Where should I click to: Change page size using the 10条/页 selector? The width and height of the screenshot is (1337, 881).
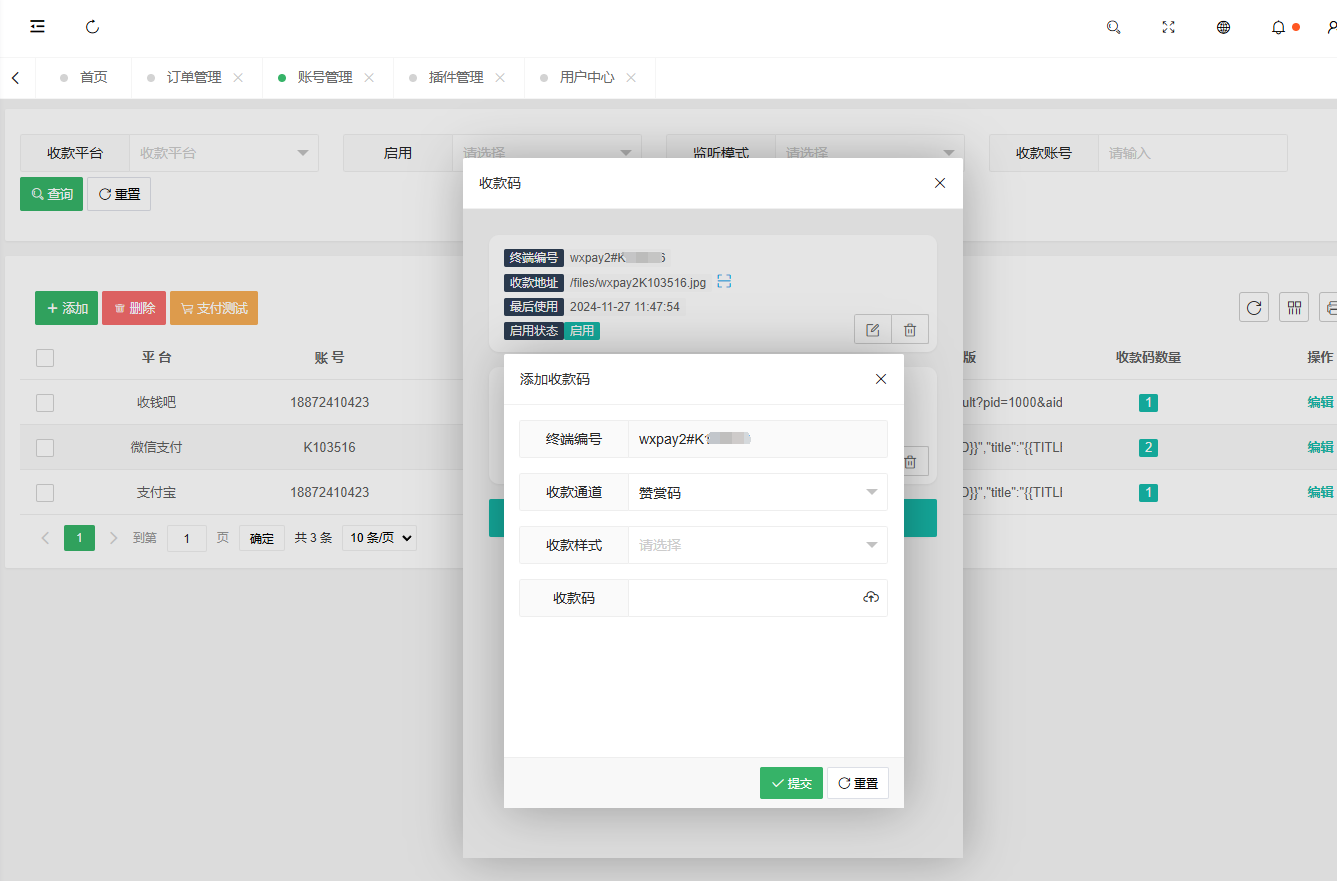point(379,537)
